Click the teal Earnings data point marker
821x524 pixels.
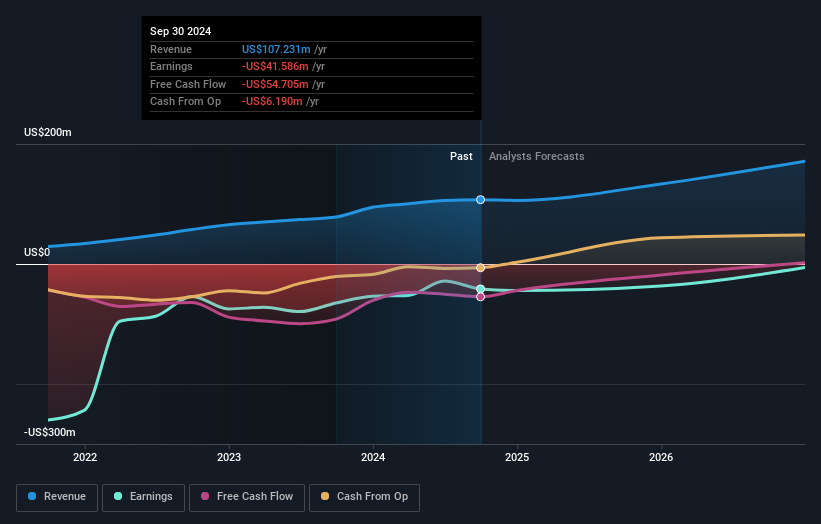click(x=480, y=289)
